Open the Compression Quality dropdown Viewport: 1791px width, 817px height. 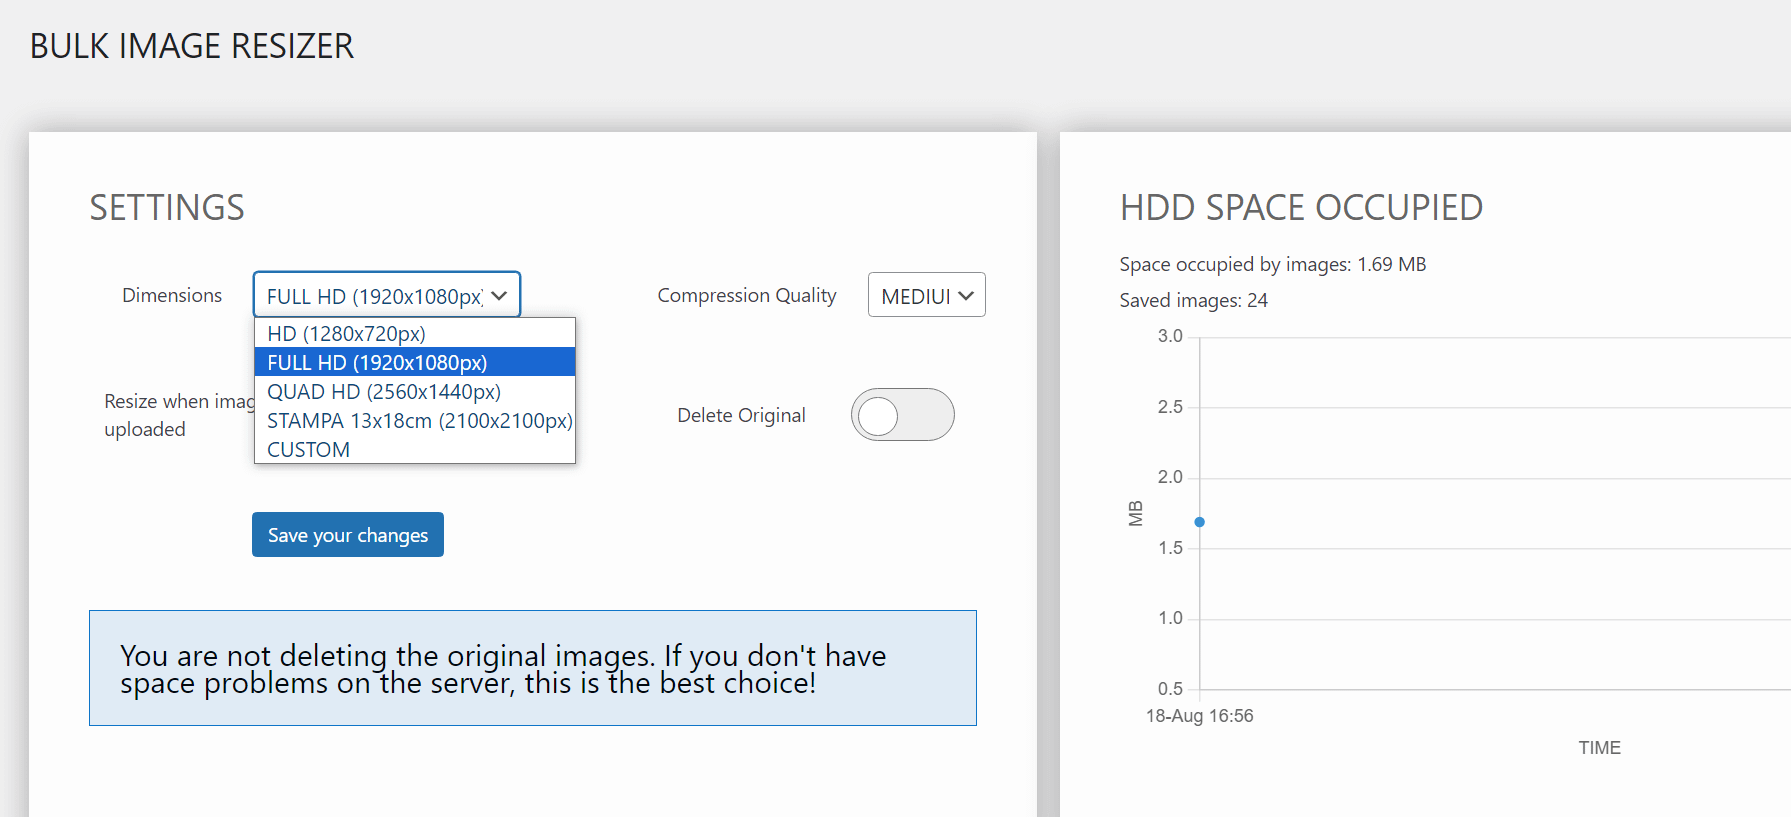click(926, 295)
